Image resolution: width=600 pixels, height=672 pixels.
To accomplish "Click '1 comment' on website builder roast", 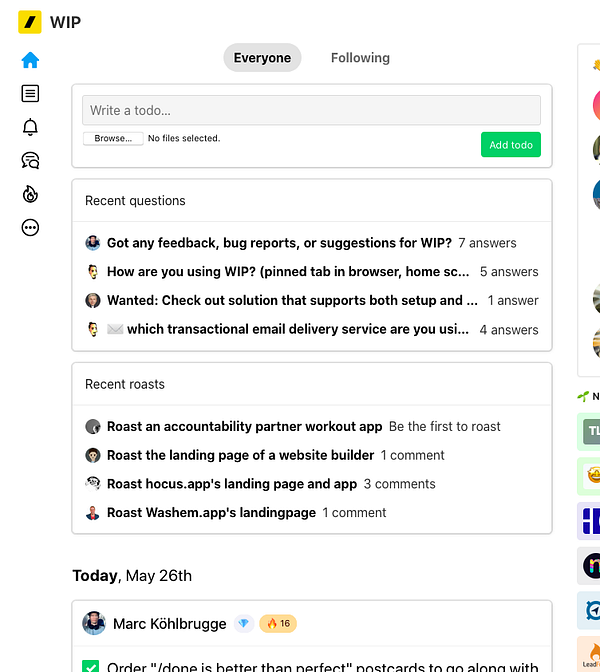I will pyautogui.click(x=413, y=455).
